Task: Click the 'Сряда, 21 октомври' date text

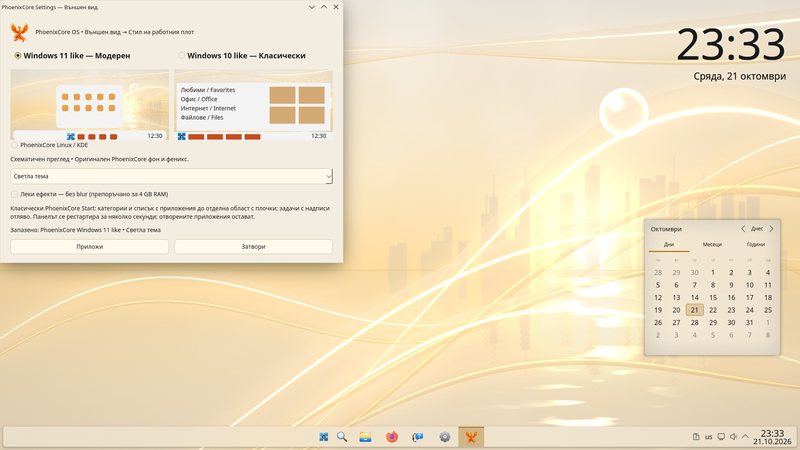Action: tap(739, 77)
